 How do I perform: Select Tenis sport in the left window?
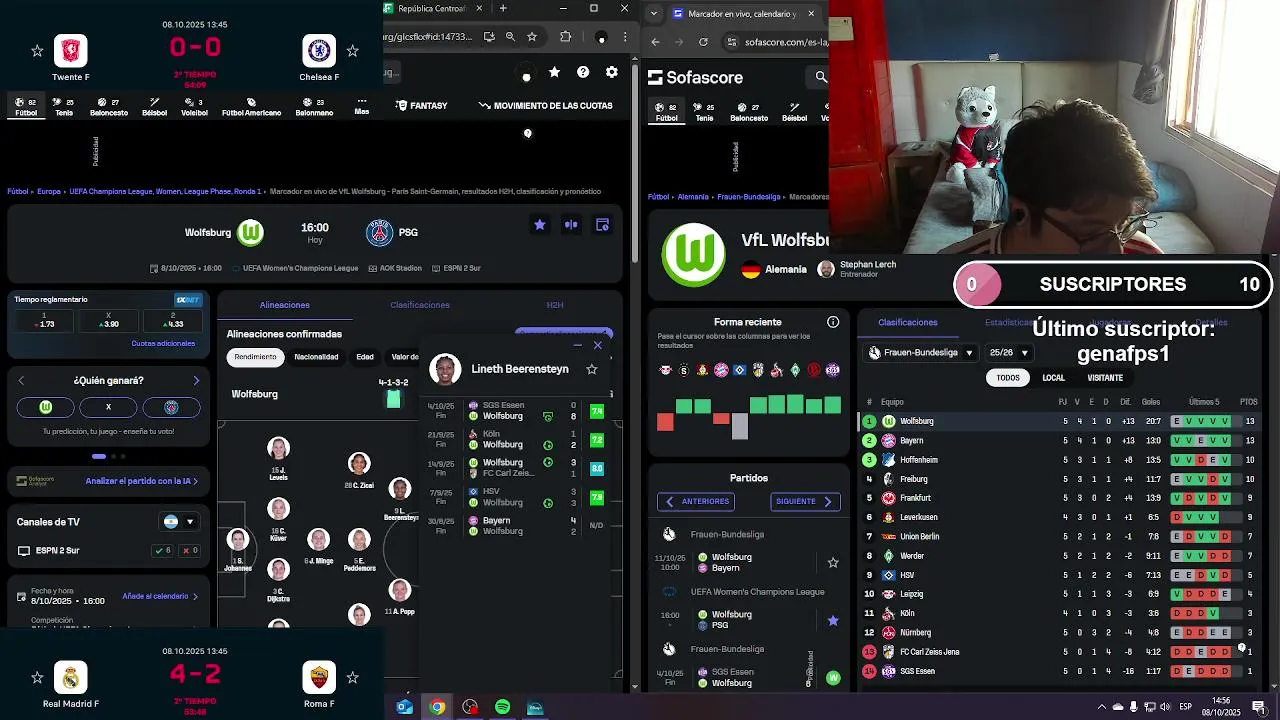[64, 107]
